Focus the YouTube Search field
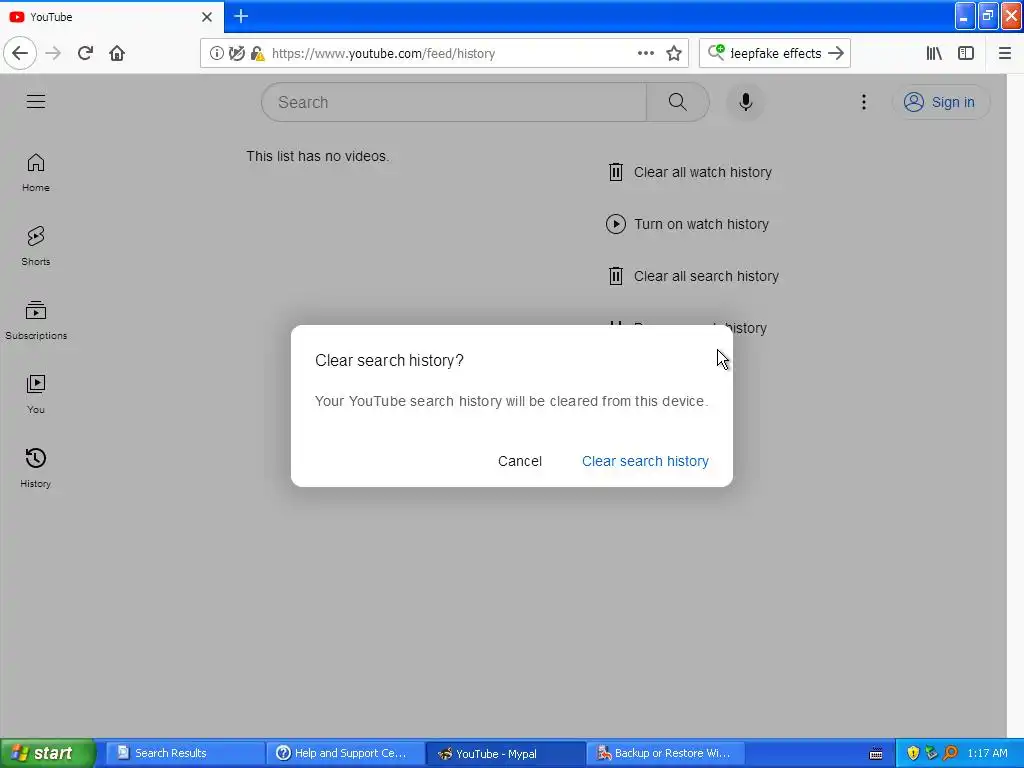The image size is (1024, 768). click(454, 102)
